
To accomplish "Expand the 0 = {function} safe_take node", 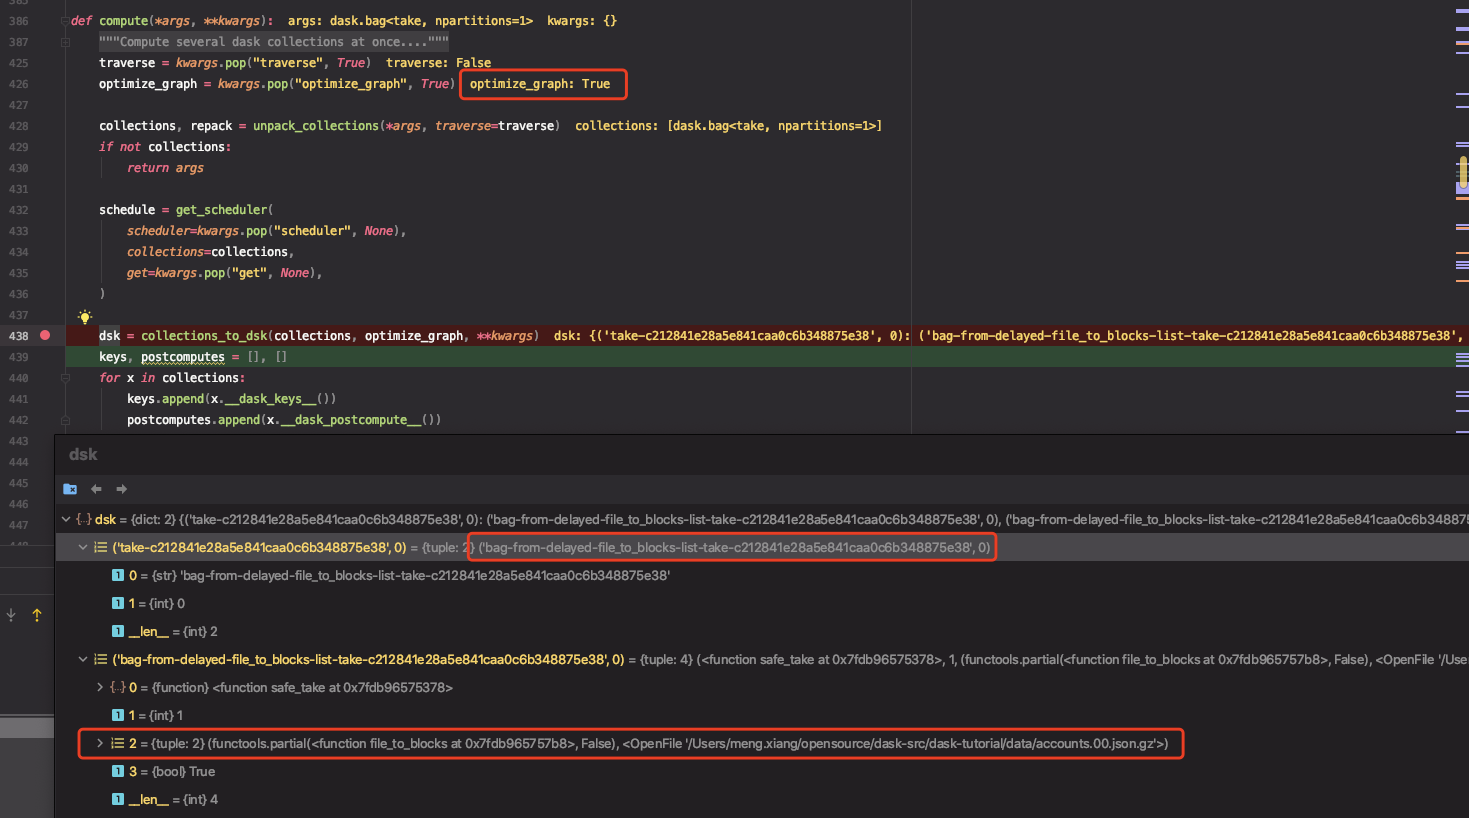I will click(x=100, y=687).
